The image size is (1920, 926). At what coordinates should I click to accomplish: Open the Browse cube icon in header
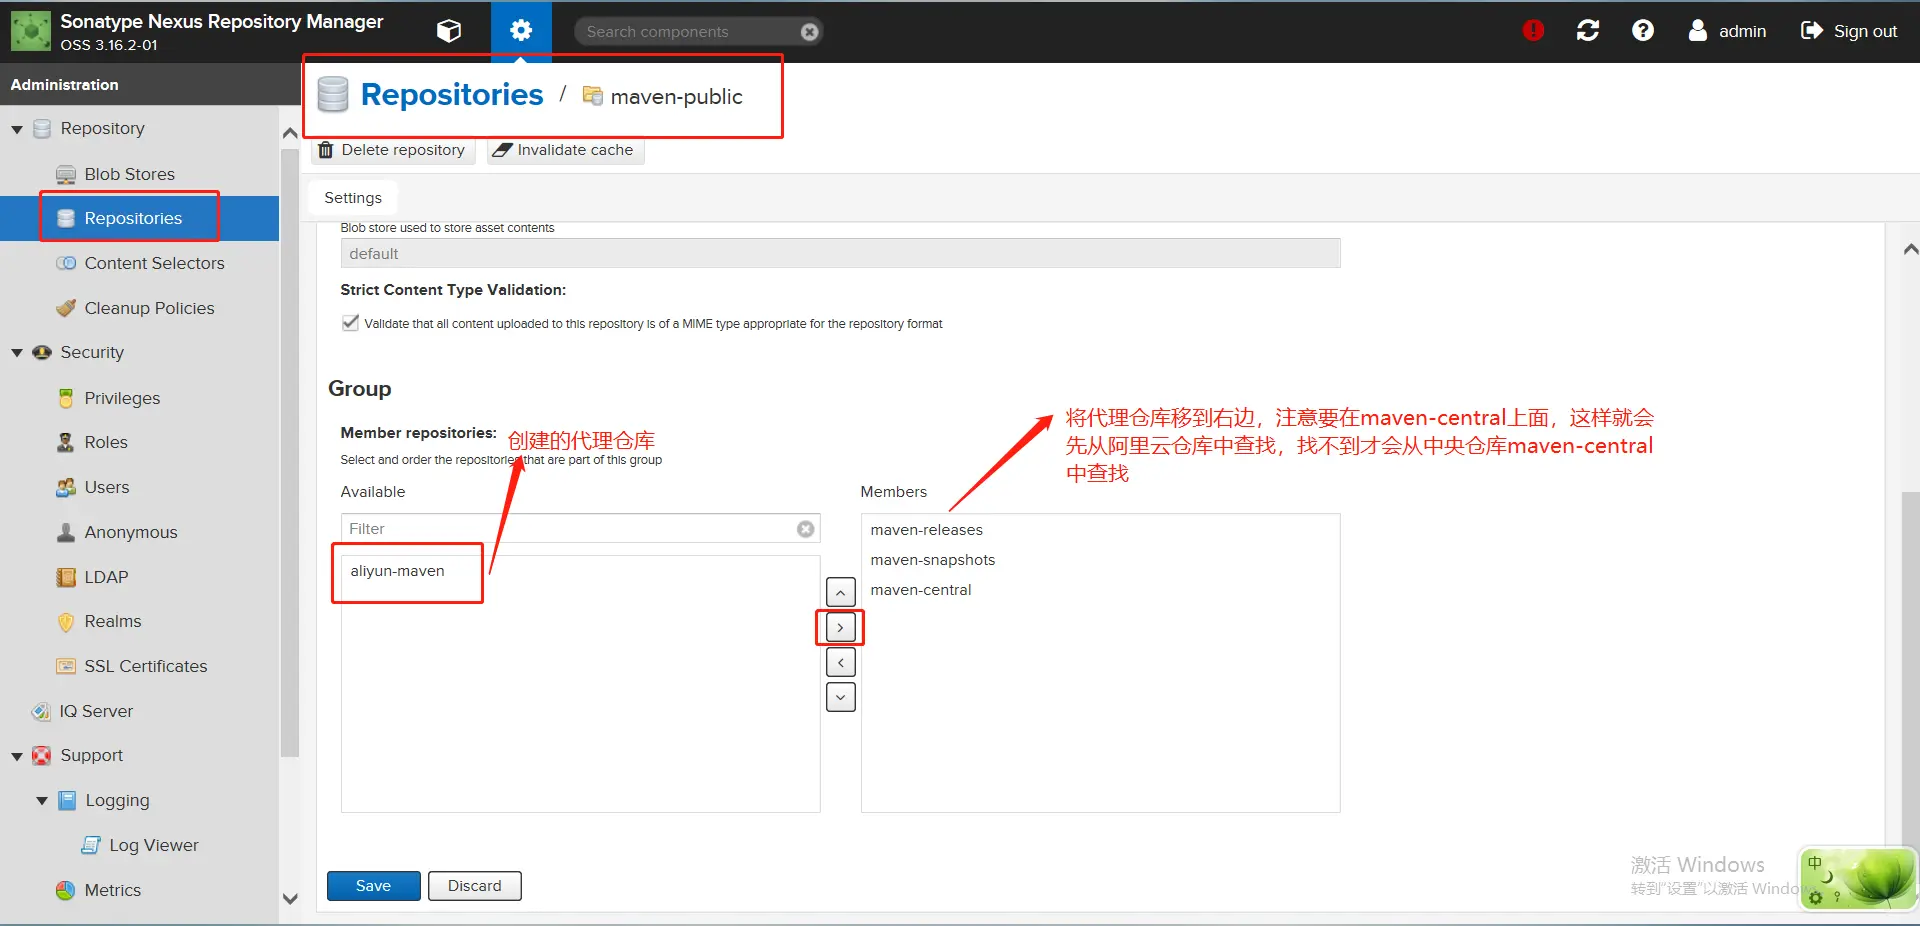point(449,31)
